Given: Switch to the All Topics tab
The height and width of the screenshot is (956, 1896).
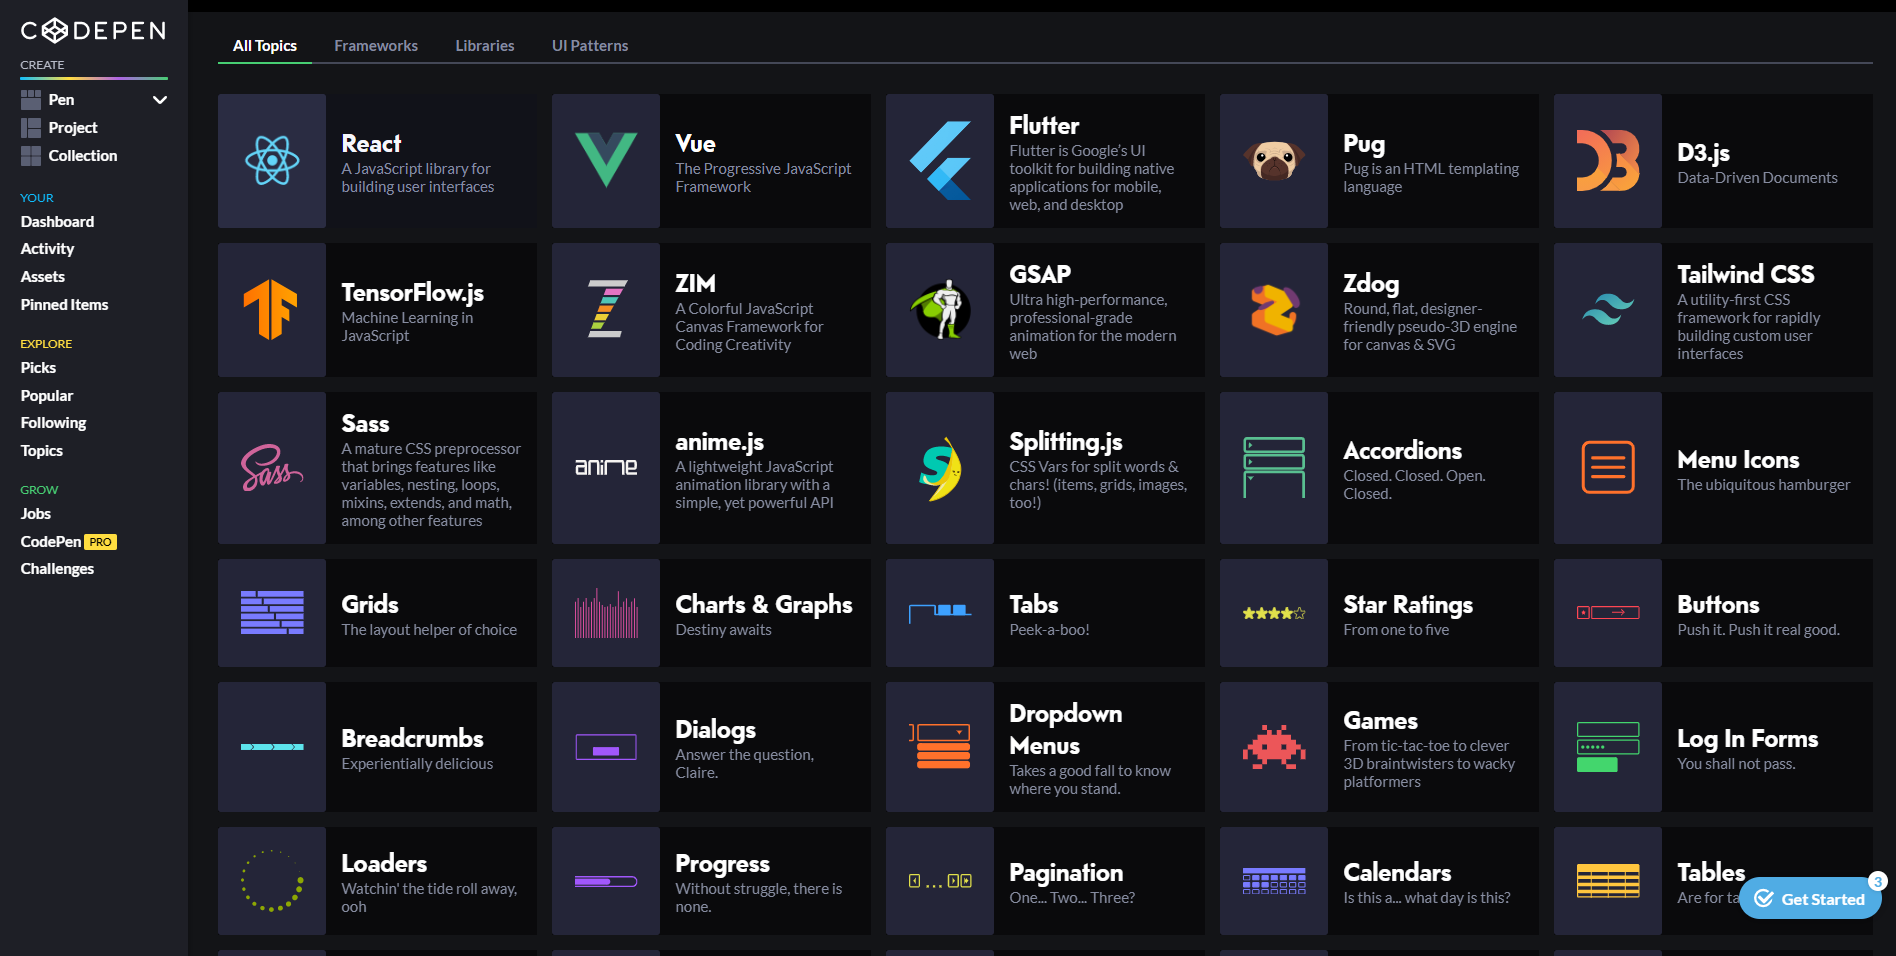Looking at the screenshot, I should [x=265, y=46].
